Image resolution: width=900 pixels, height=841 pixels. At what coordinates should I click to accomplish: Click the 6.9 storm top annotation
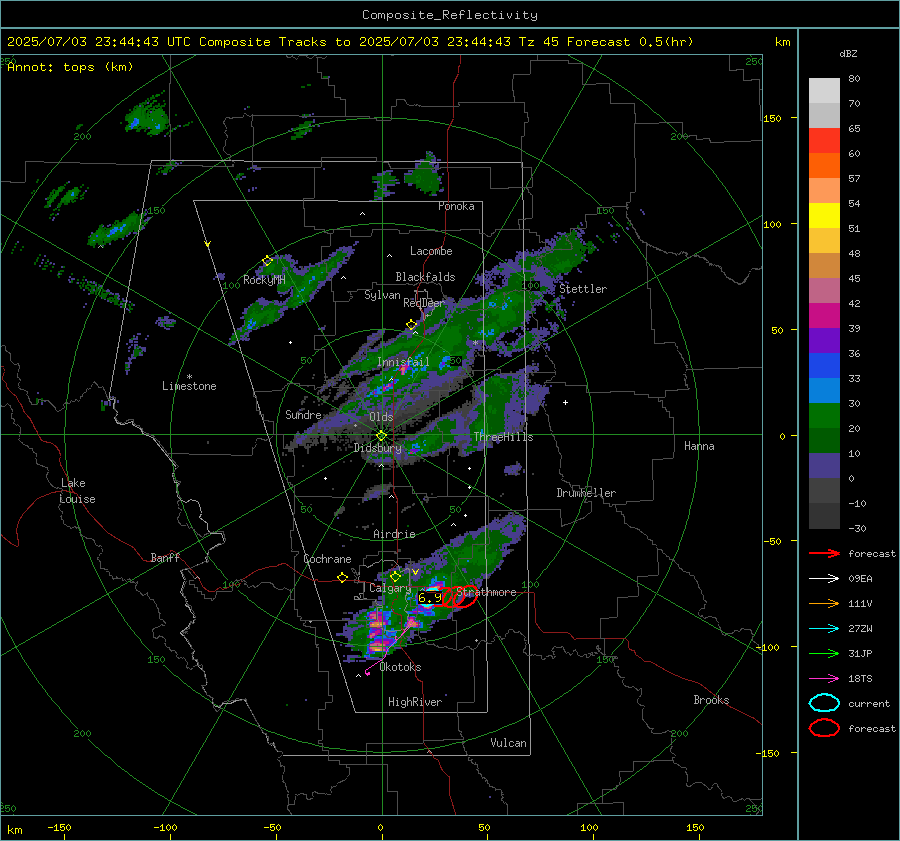(x=430, y=598)
